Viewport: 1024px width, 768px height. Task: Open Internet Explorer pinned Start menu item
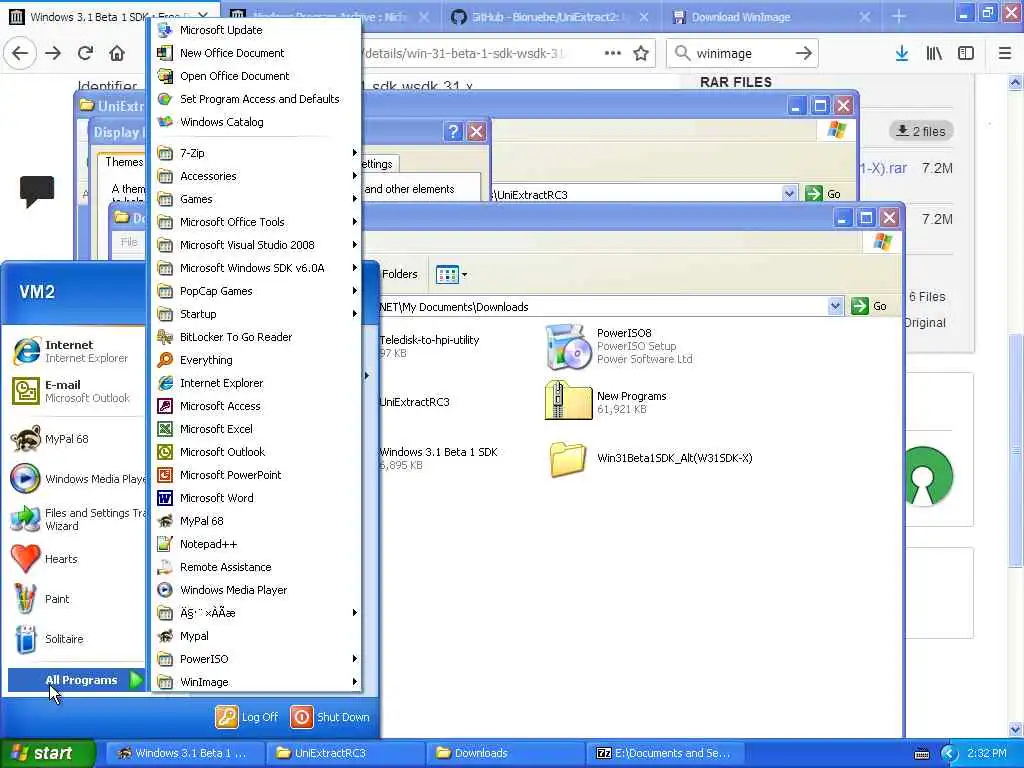tap(76, 351)
